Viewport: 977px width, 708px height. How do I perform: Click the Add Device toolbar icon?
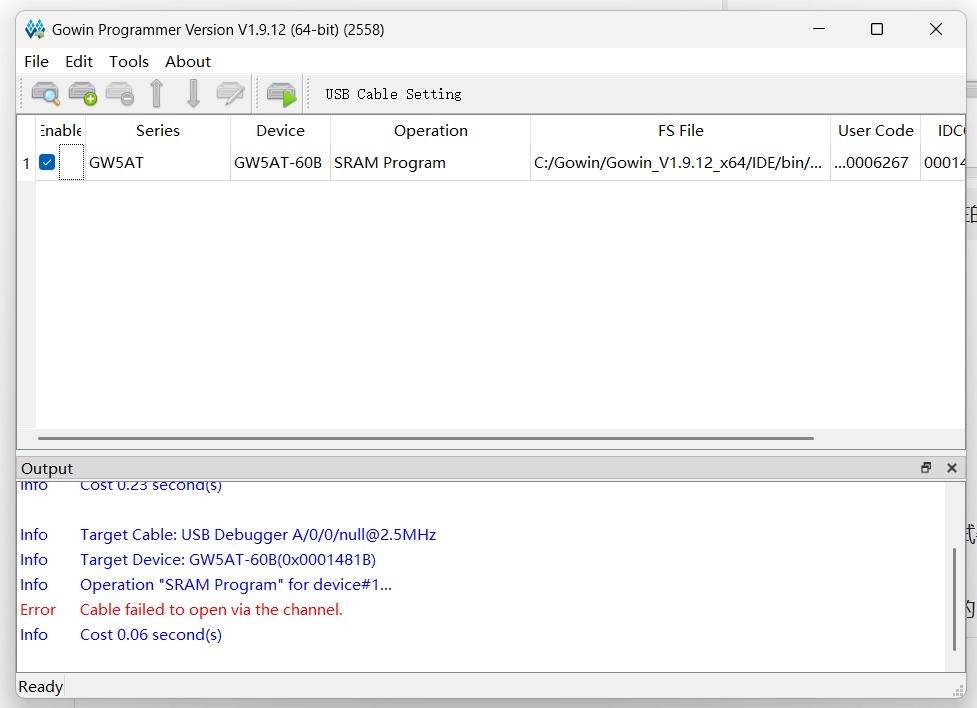point(82,94)
